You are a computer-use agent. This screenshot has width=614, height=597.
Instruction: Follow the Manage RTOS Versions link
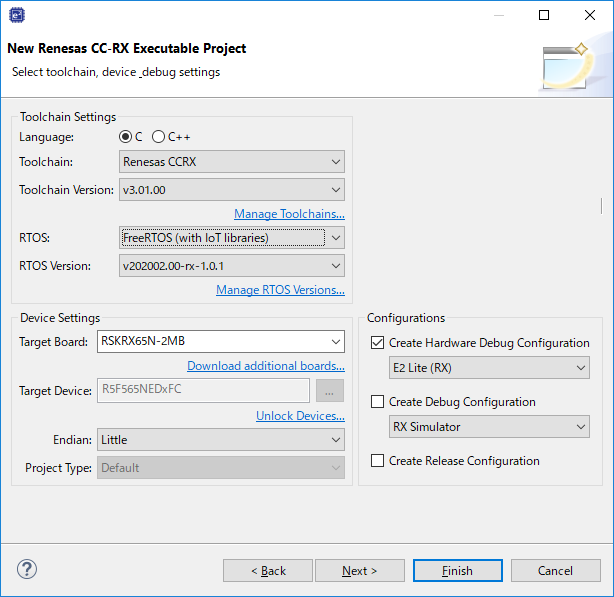280,290
